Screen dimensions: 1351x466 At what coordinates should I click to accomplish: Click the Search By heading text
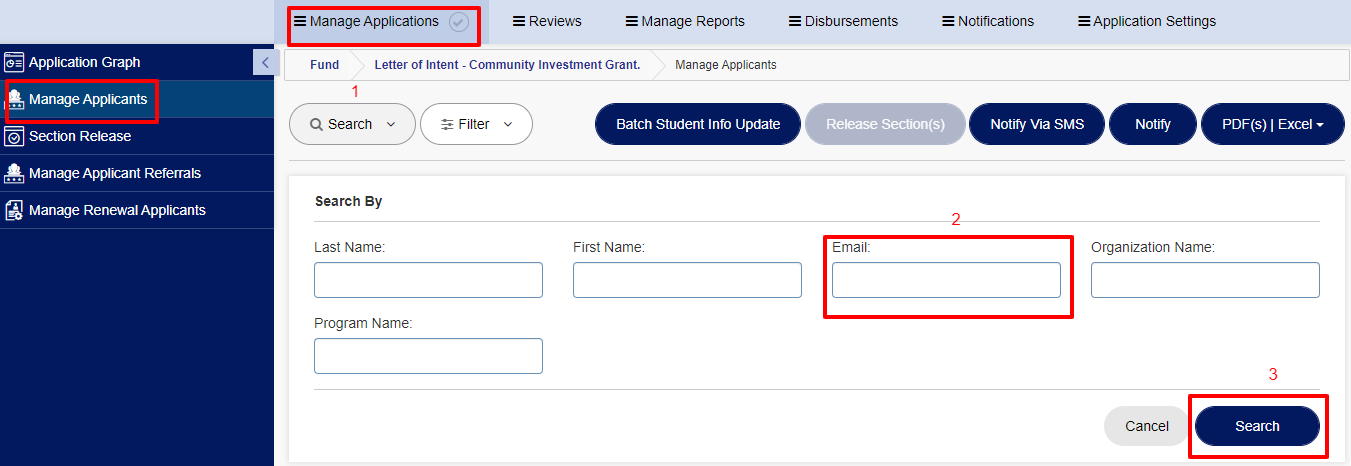348,201
